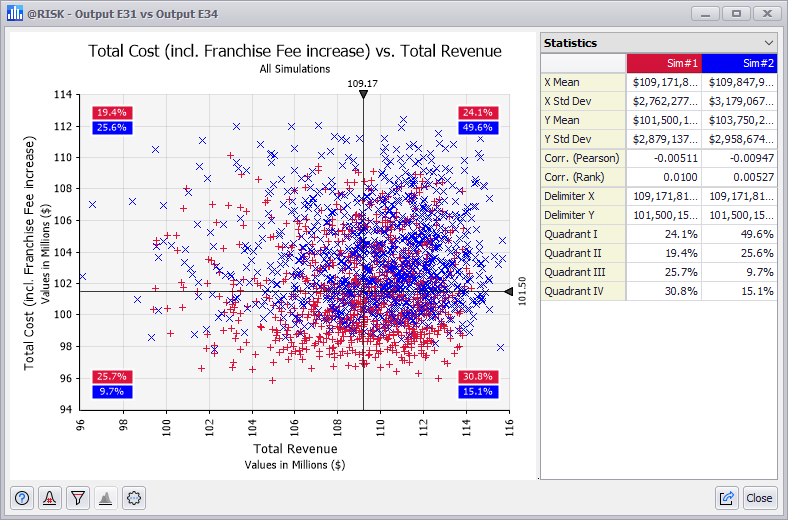Click the Sim#1 Delimiter X value field
Image resolution: width=788 pixels, height=520 pixels.
(x=663, y=197)
